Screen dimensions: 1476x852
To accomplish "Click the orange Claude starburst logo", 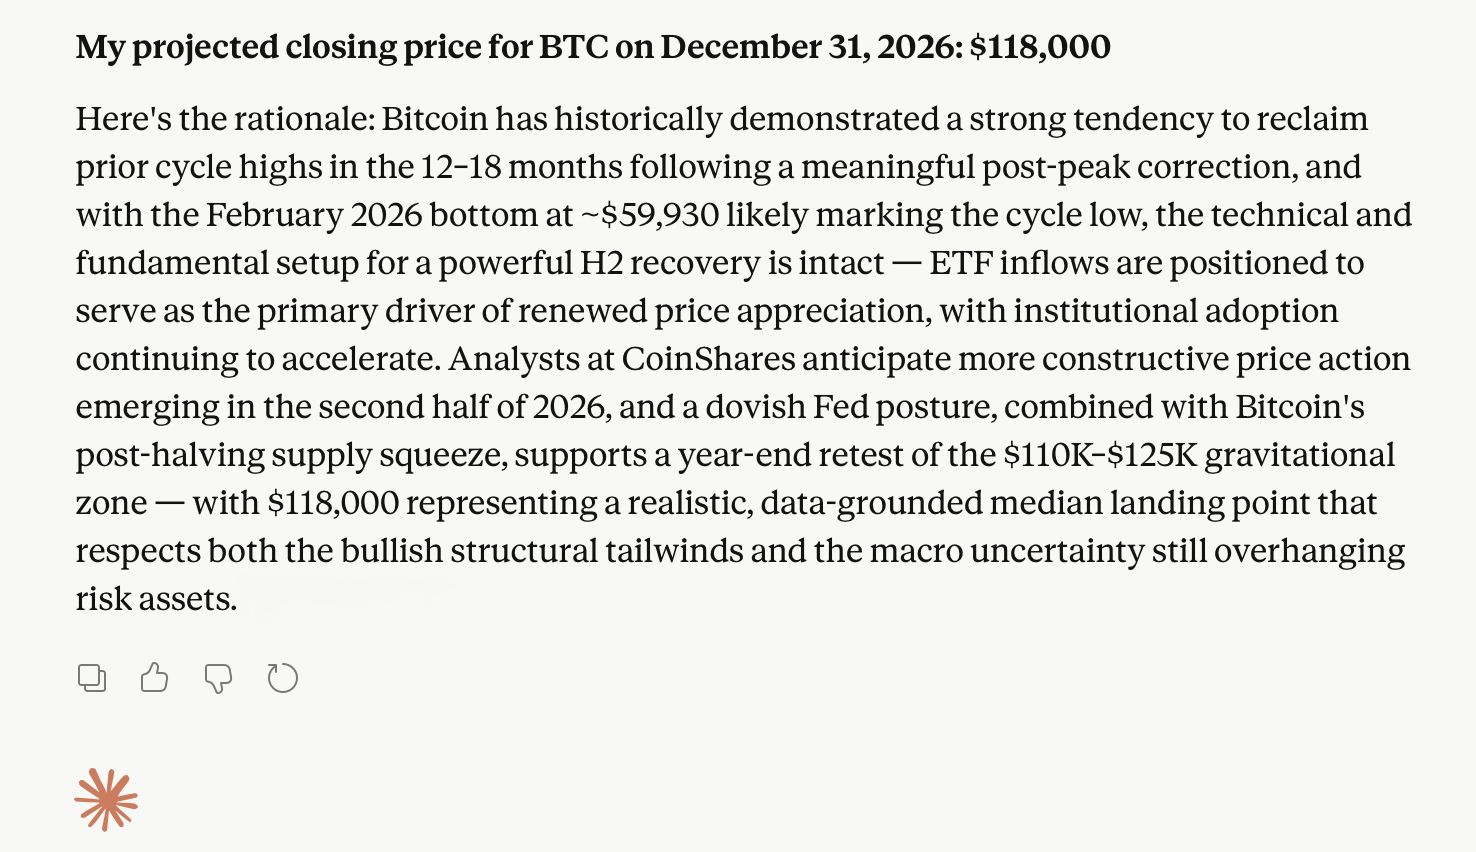I will [x=106, y=799].
